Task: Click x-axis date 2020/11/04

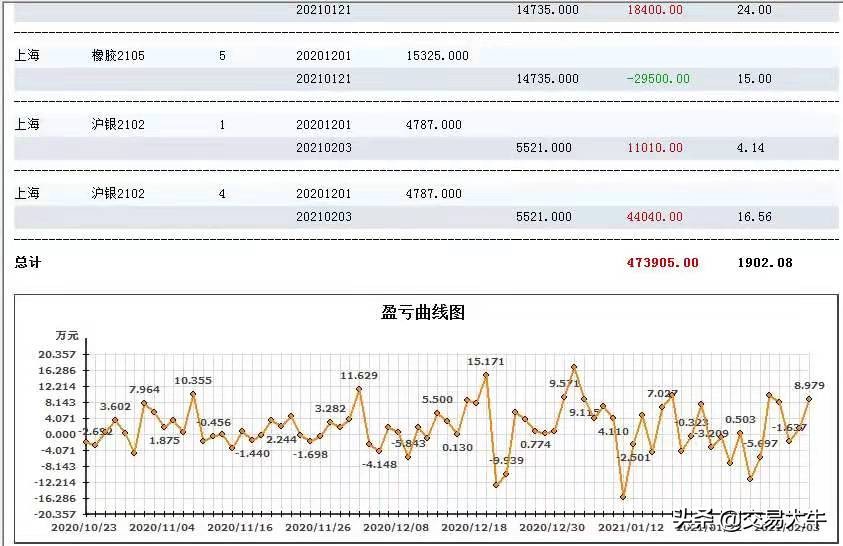Action: [162, 528]
